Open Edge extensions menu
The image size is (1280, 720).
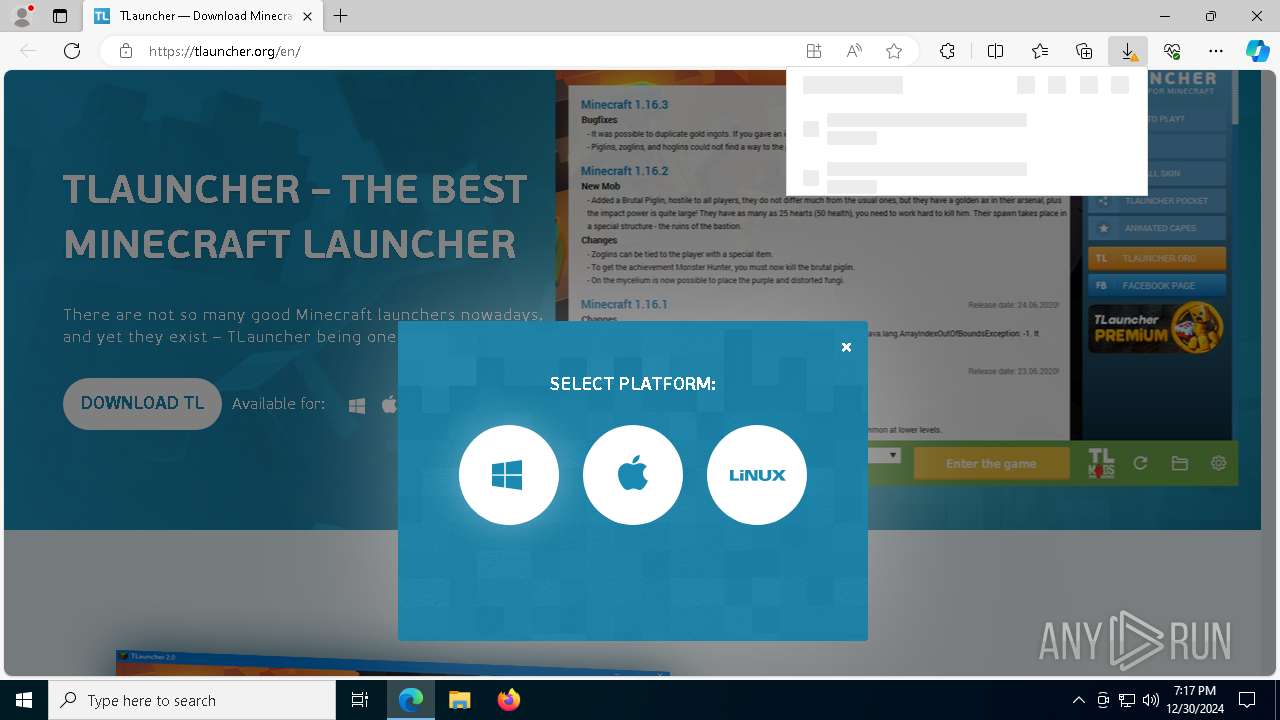(947, 51)
